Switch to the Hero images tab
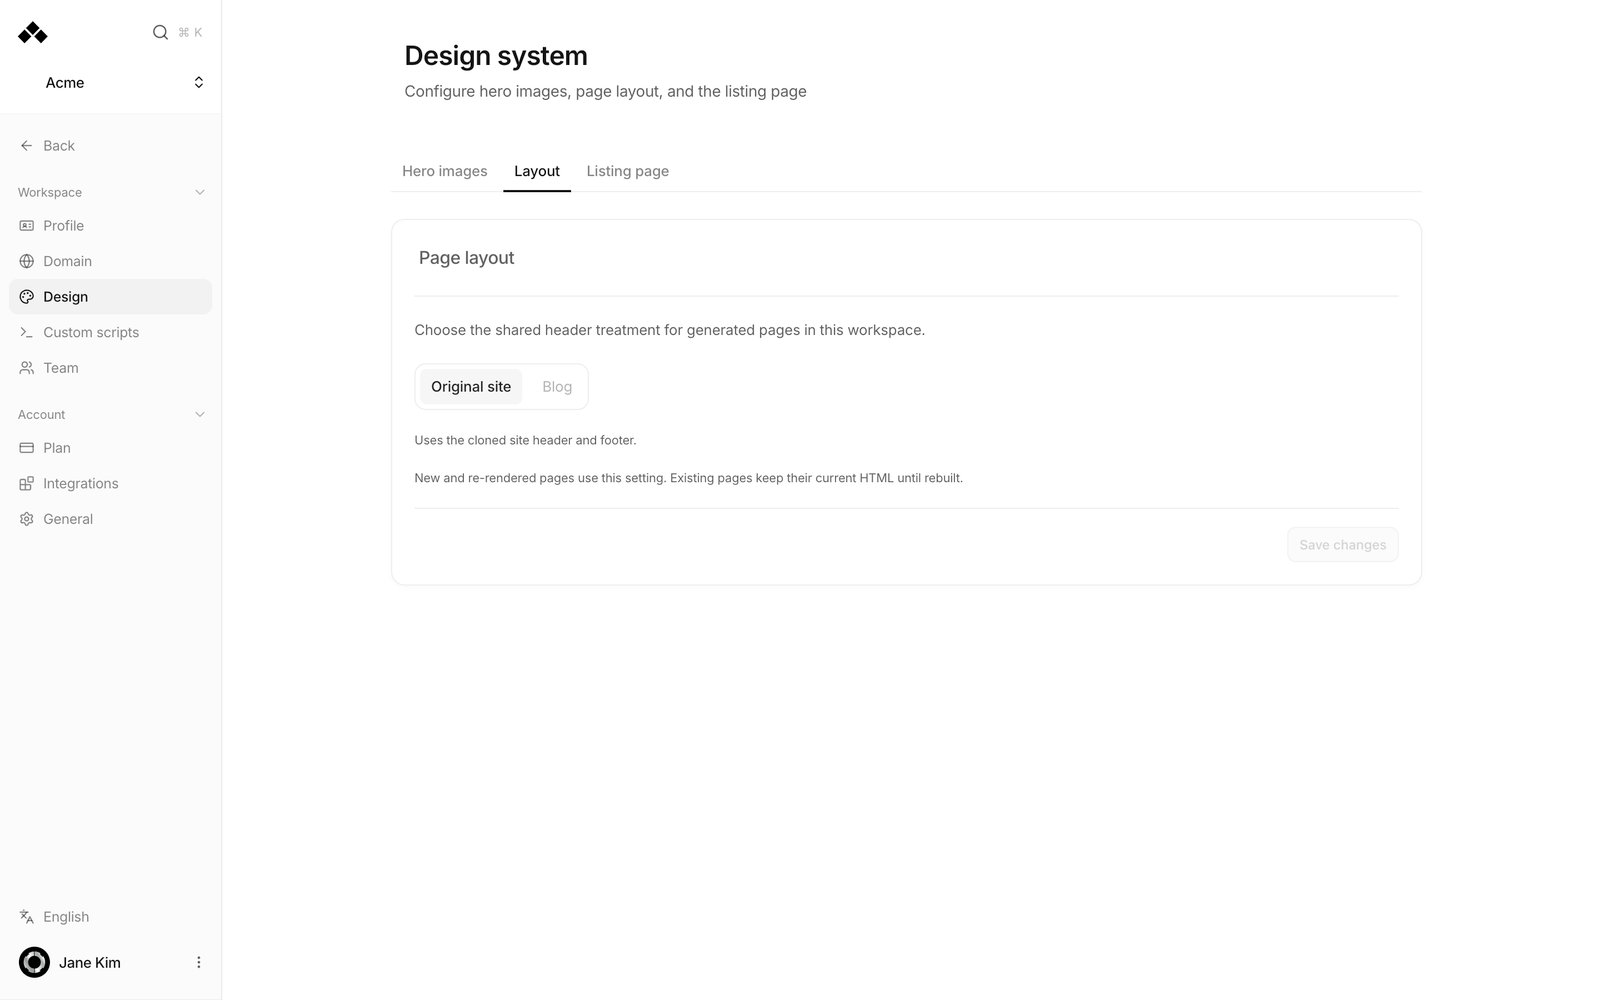The width and height of the screenshot is (1600, 1000). (445, 171)
